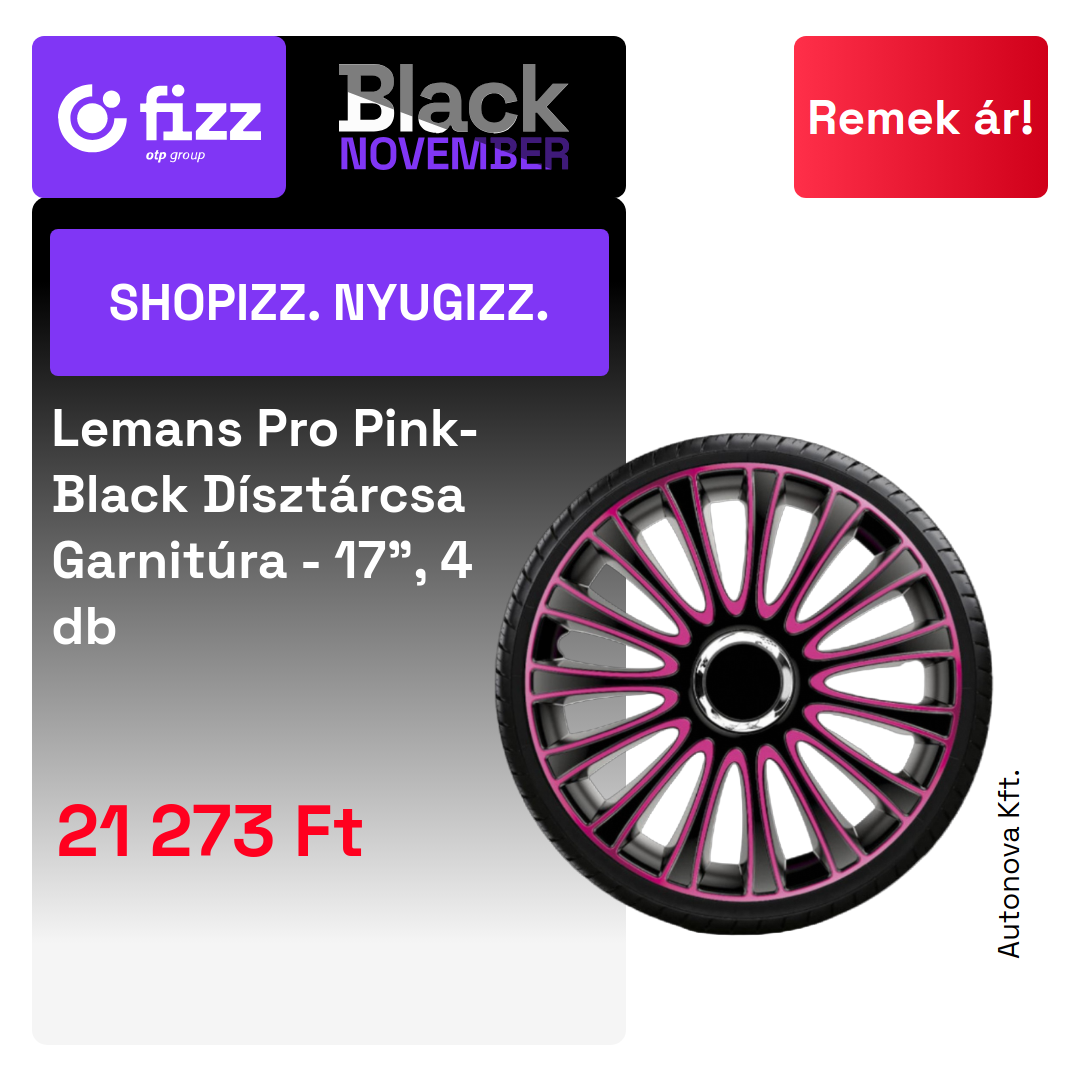Click the db quantity text
This screenshot has width=1080, height=1080.
[x=84, y=626]
